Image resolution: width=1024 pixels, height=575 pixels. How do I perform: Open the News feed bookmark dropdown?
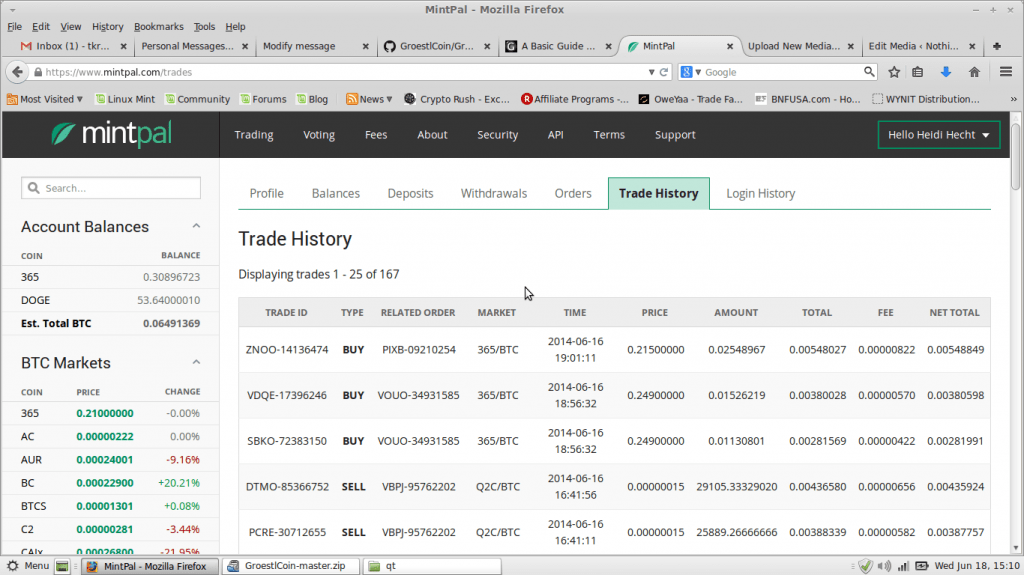(x=369, y=99)
